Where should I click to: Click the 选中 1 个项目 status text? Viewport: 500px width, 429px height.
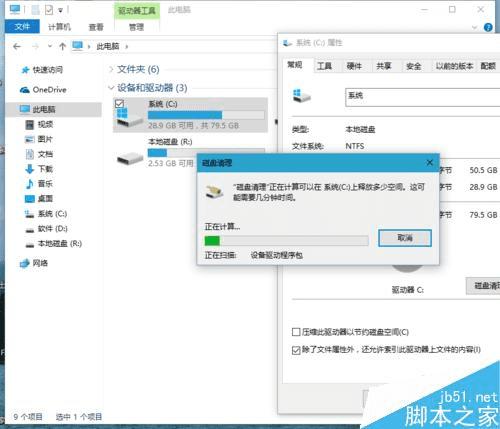[79, 417]
